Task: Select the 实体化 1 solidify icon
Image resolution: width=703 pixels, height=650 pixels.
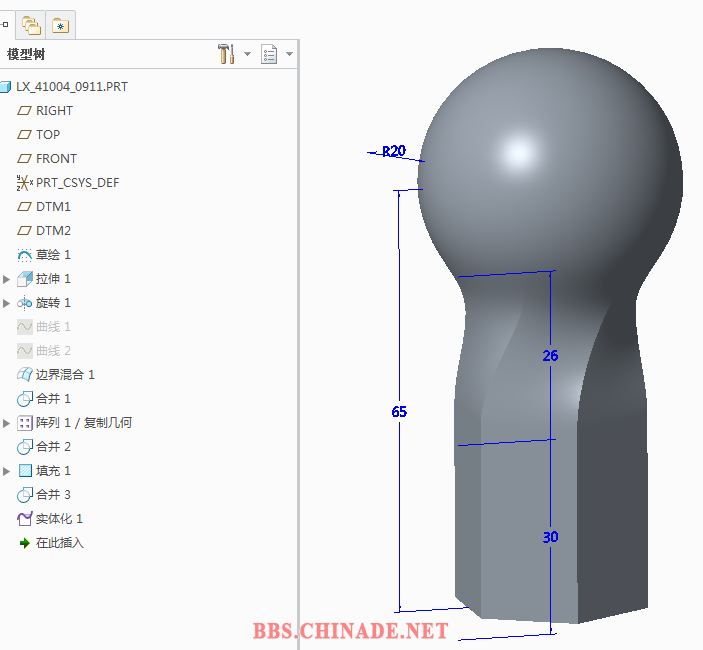Action: (x=25, y=519)
